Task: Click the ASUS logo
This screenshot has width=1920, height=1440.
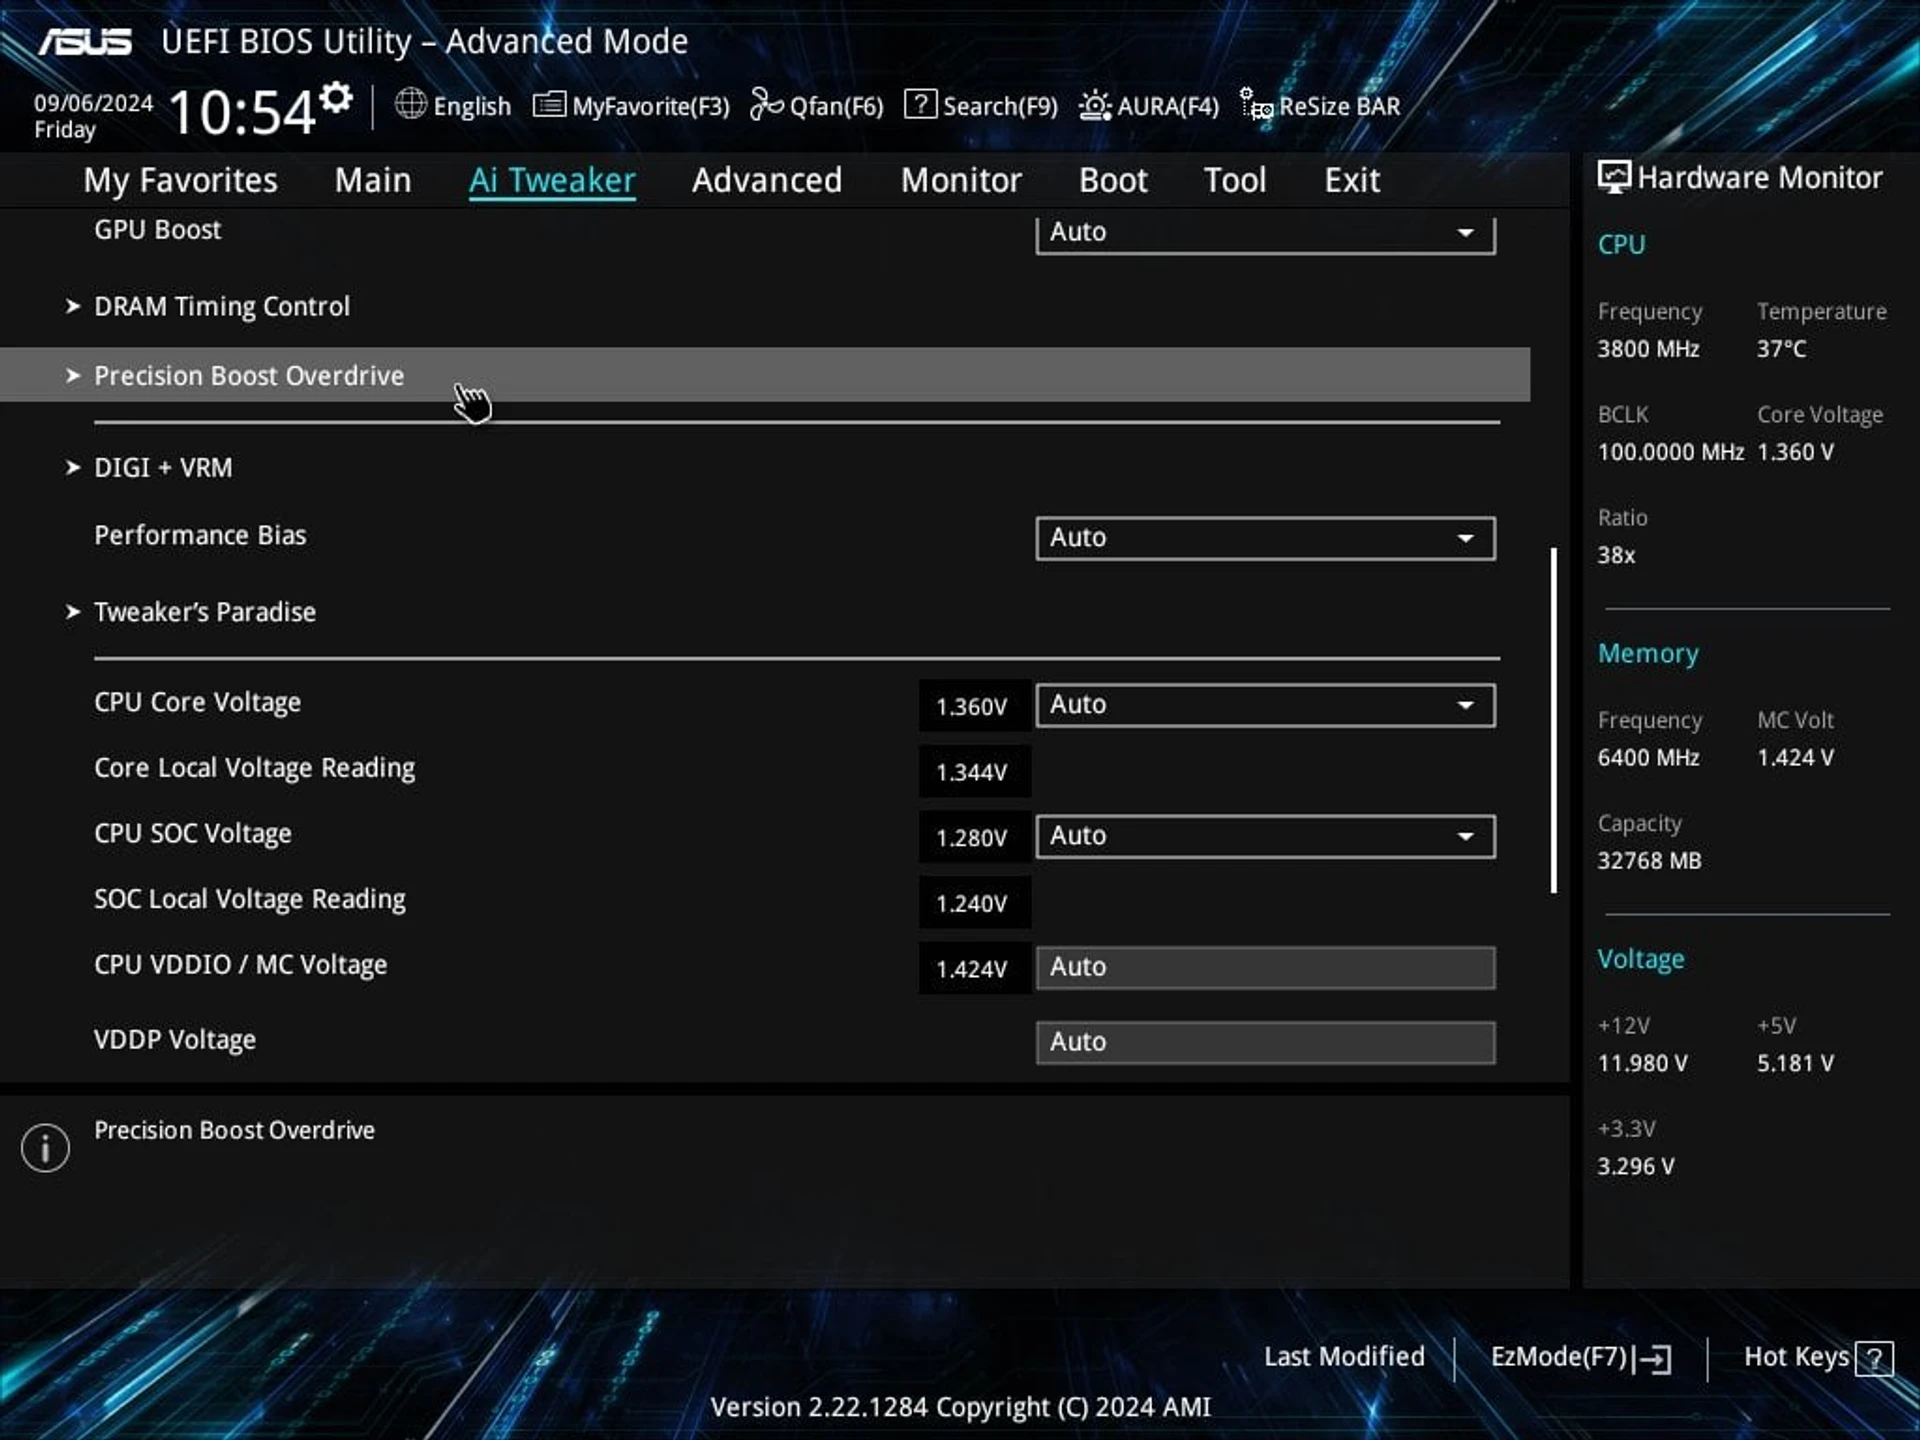Action: (x=85, y=42)
